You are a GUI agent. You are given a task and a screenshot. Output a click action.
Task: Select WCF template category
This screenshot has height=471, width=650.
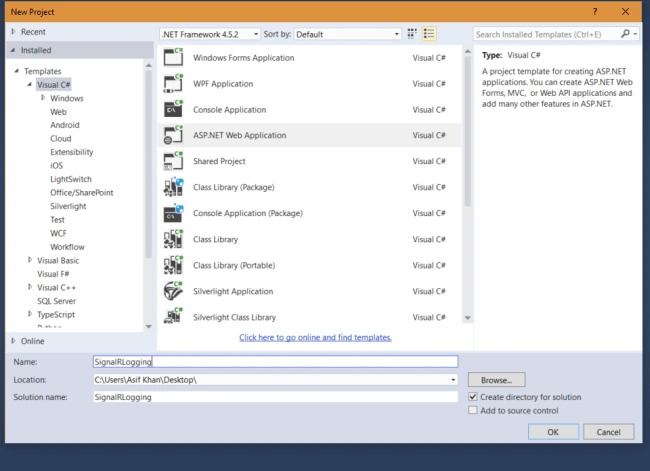[58, 233]
